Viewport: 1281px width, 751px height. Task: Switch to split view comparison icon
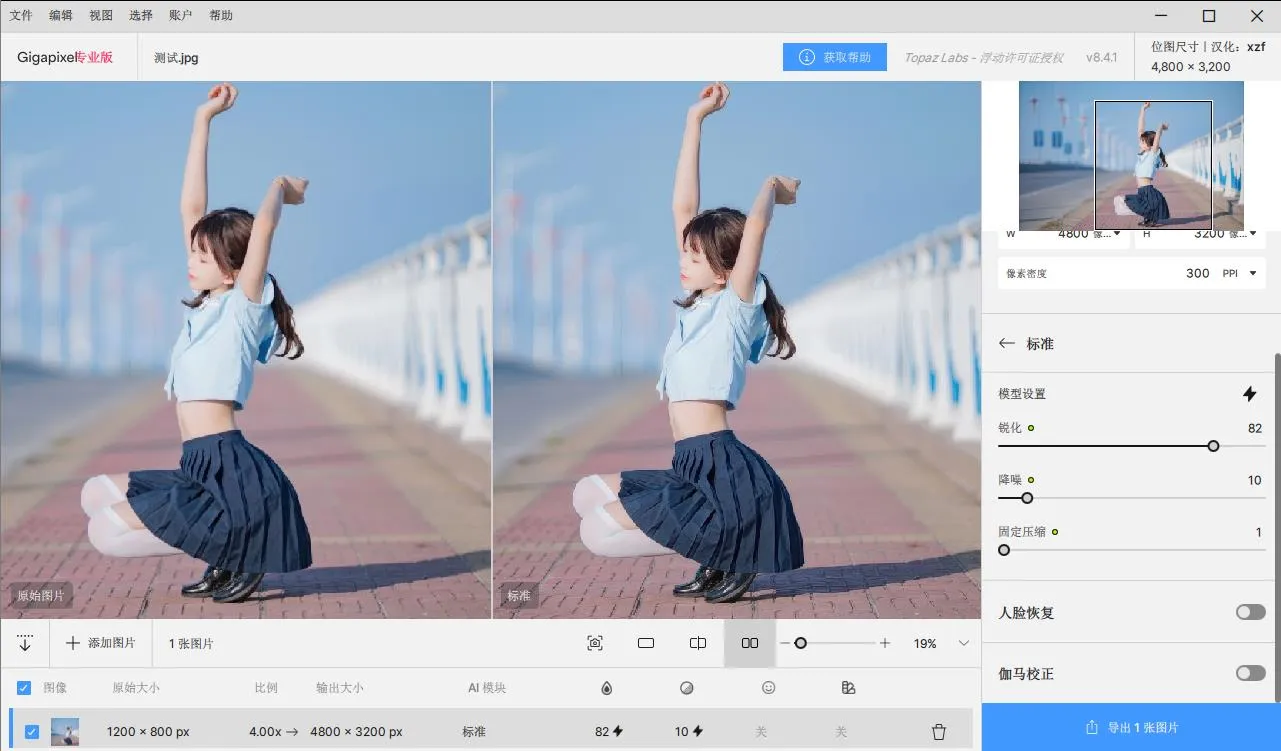click(698, 643)
